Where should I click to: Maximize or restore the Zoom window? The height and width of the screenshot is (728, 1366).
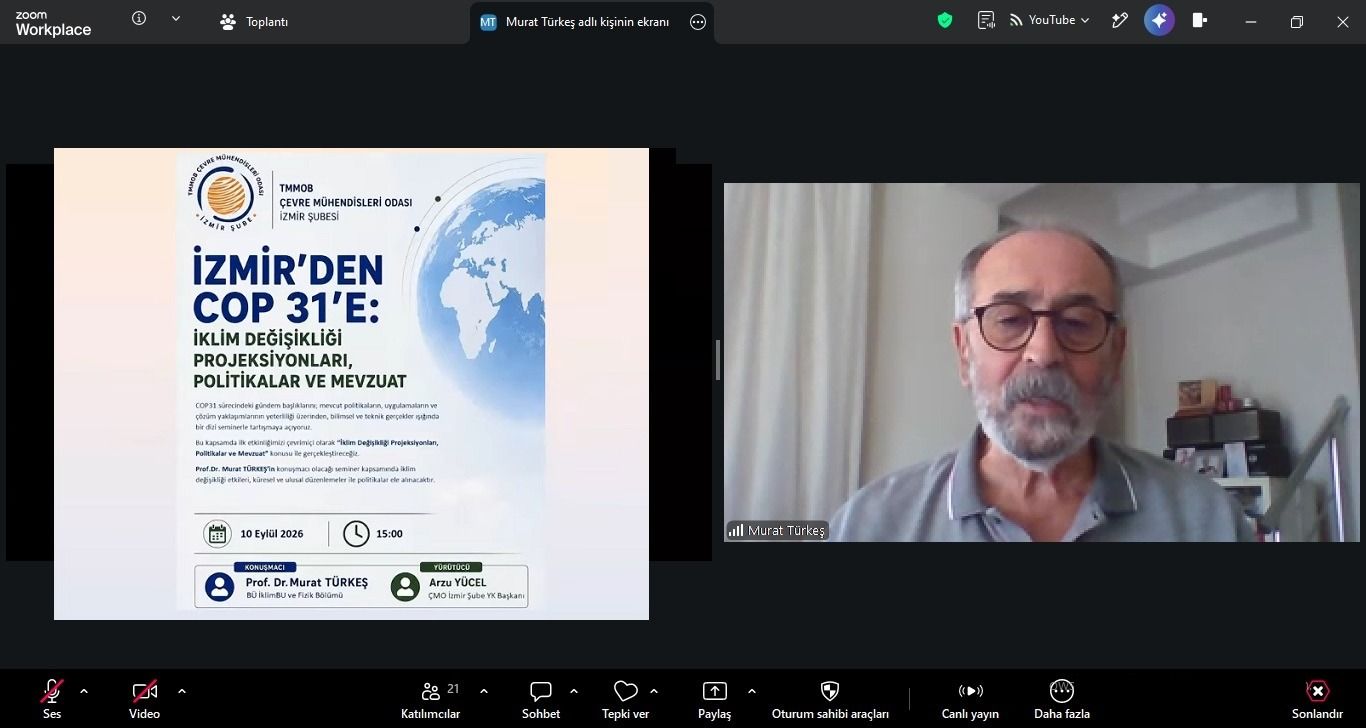coord(1297,21)
